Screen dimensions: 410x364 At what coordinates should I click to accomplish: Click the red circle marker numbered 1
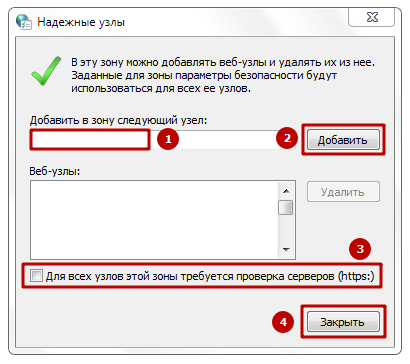(x=168, y=139)
